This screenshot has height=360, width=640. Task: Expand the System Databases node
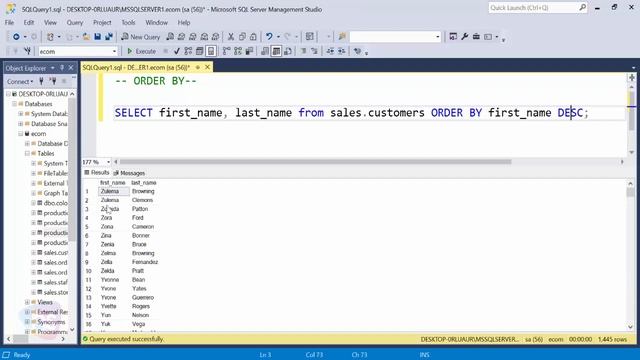[x=20, y=114]
